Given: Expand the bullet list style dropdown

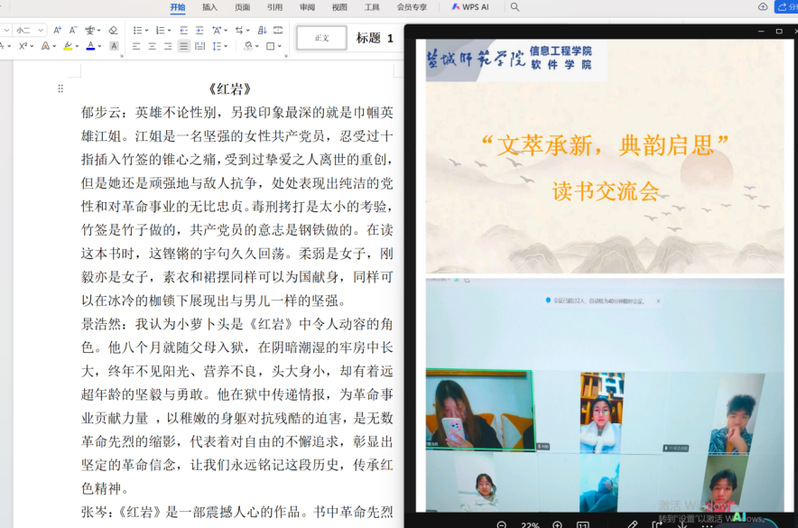Looking at the screenshot, I should (x=148, y=30).
